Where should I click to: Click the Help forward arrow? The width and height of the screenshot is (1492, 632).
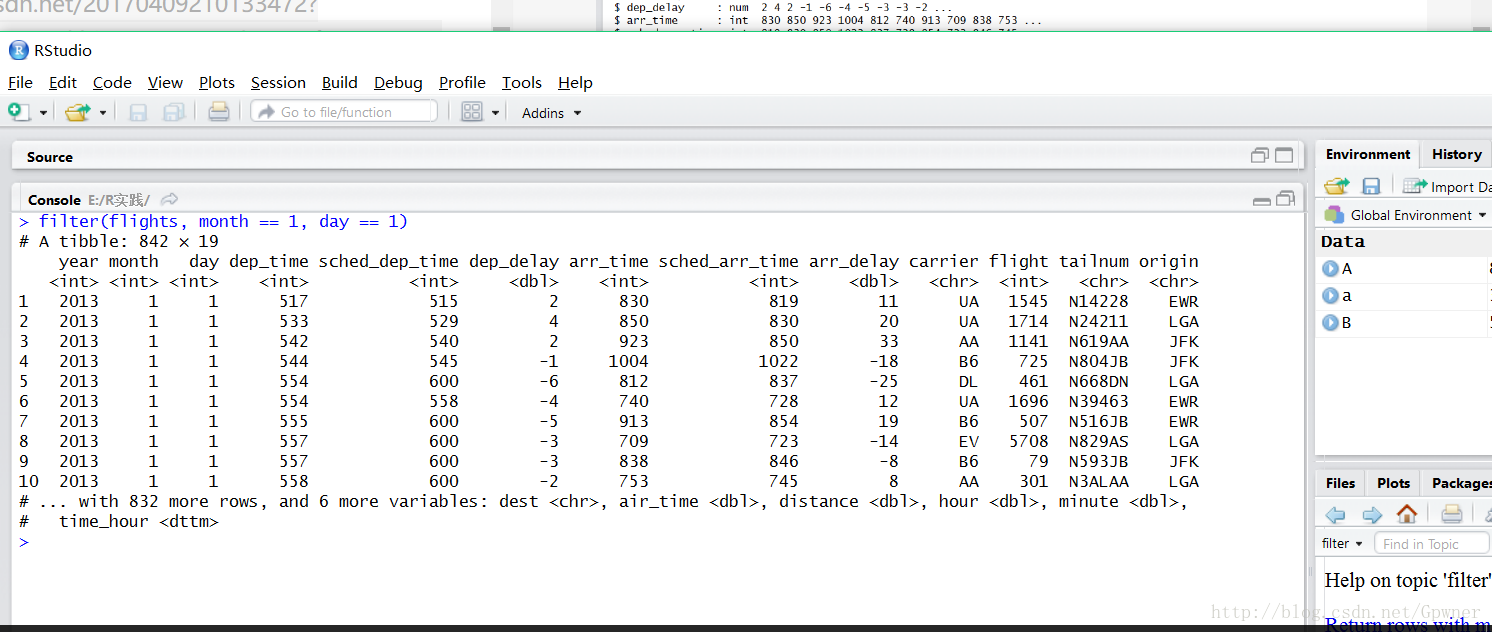coord(1372,514)
